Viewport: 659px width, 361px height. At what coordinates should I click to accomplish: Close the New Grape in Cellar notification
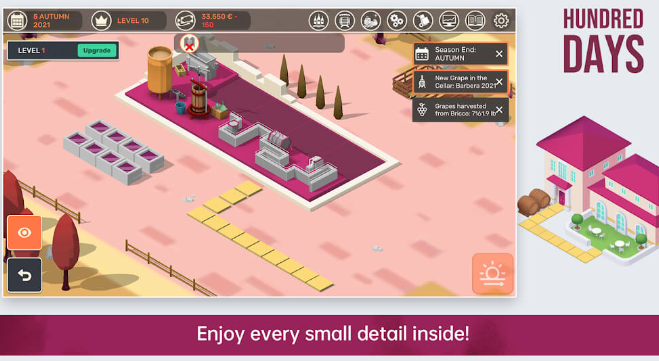tap(499, 82)
